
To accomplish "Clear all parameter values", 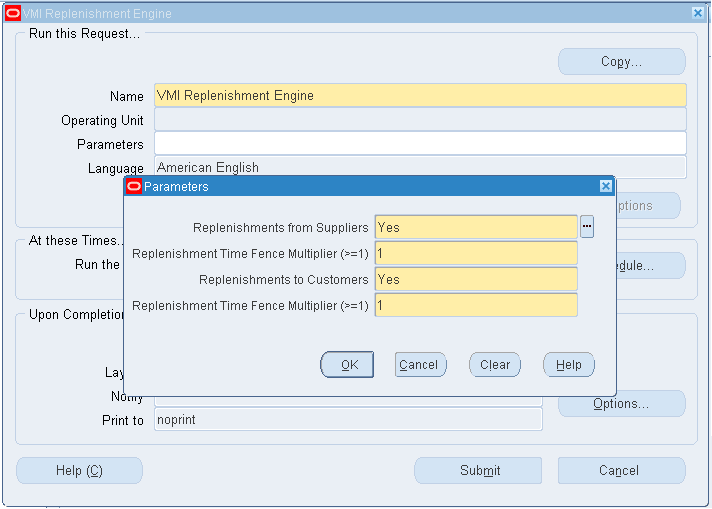I will pos(495,365).
